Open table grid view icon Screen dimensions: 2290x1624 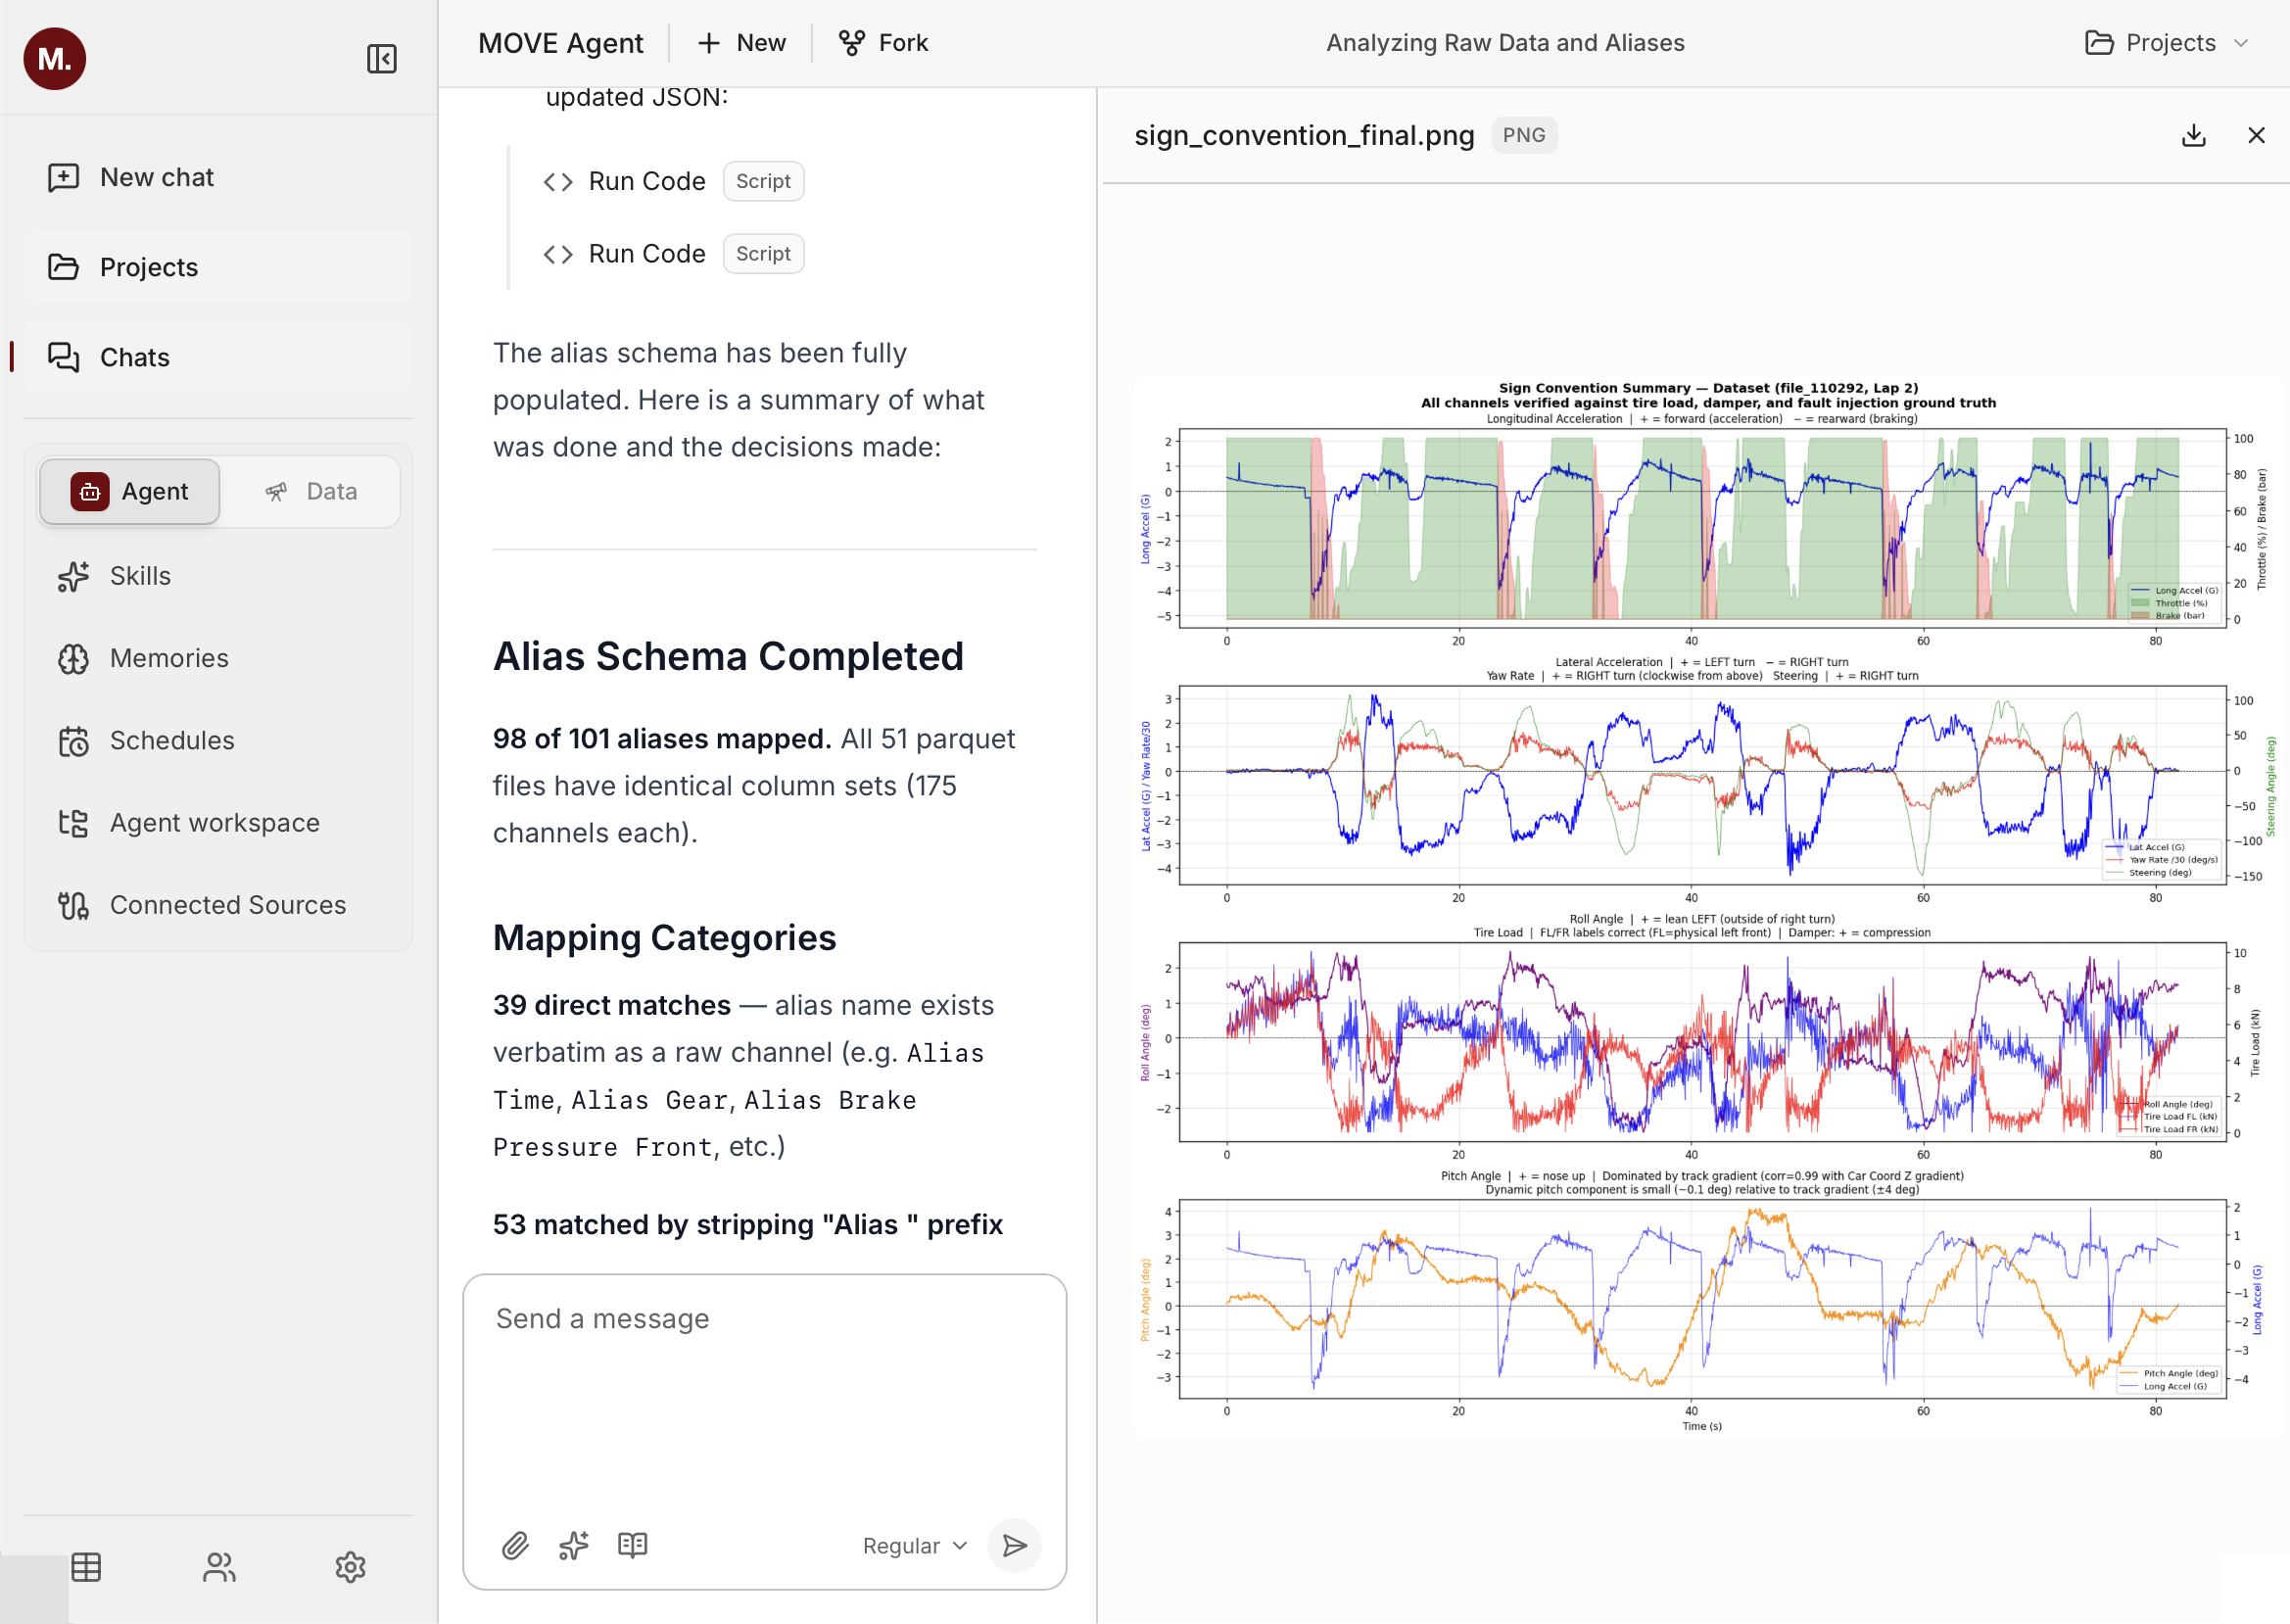click(x=87, y=1567)
